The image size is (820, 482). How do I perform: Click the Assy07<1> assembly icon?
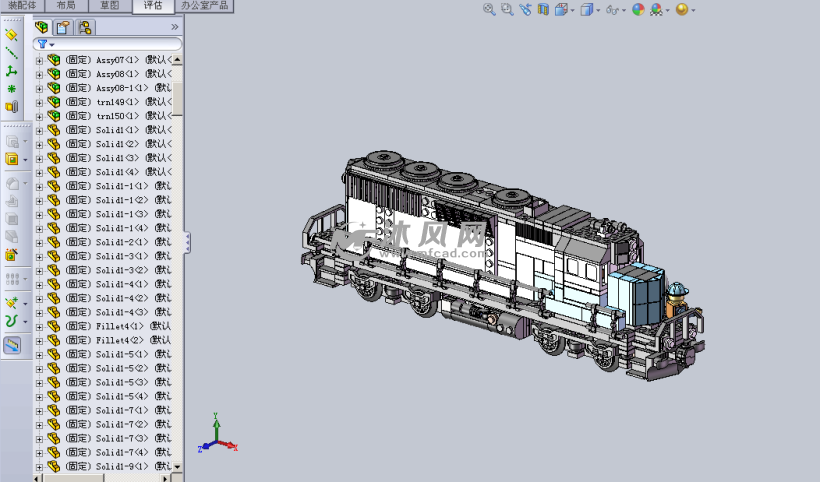click(53, 60)
